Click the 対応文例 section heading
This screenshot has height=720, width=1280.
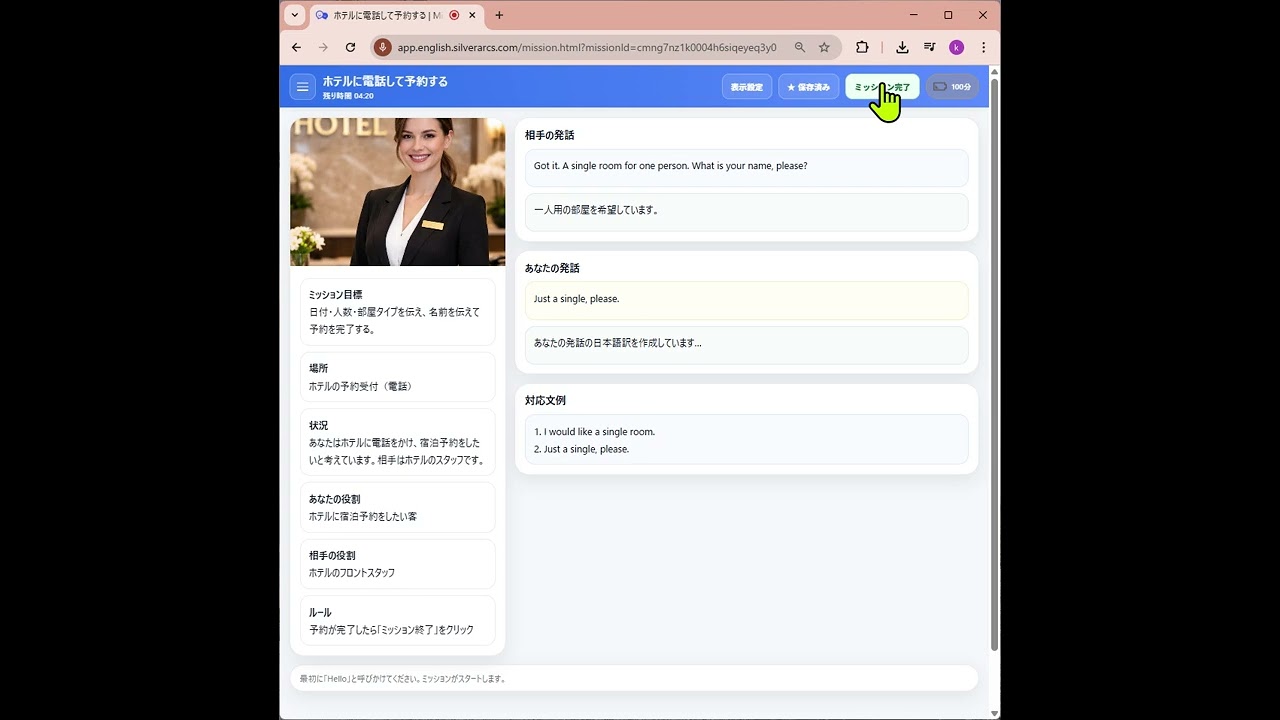coord(545,400)
